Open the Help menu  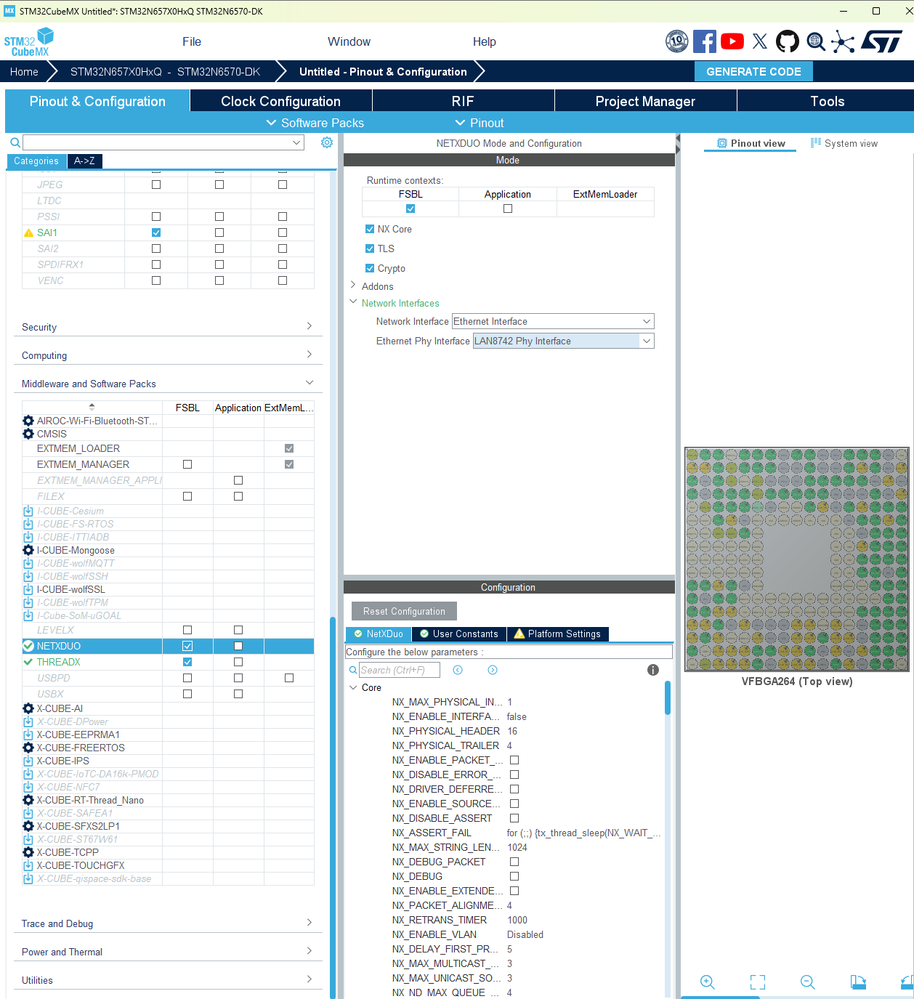[x=484, y=41]
